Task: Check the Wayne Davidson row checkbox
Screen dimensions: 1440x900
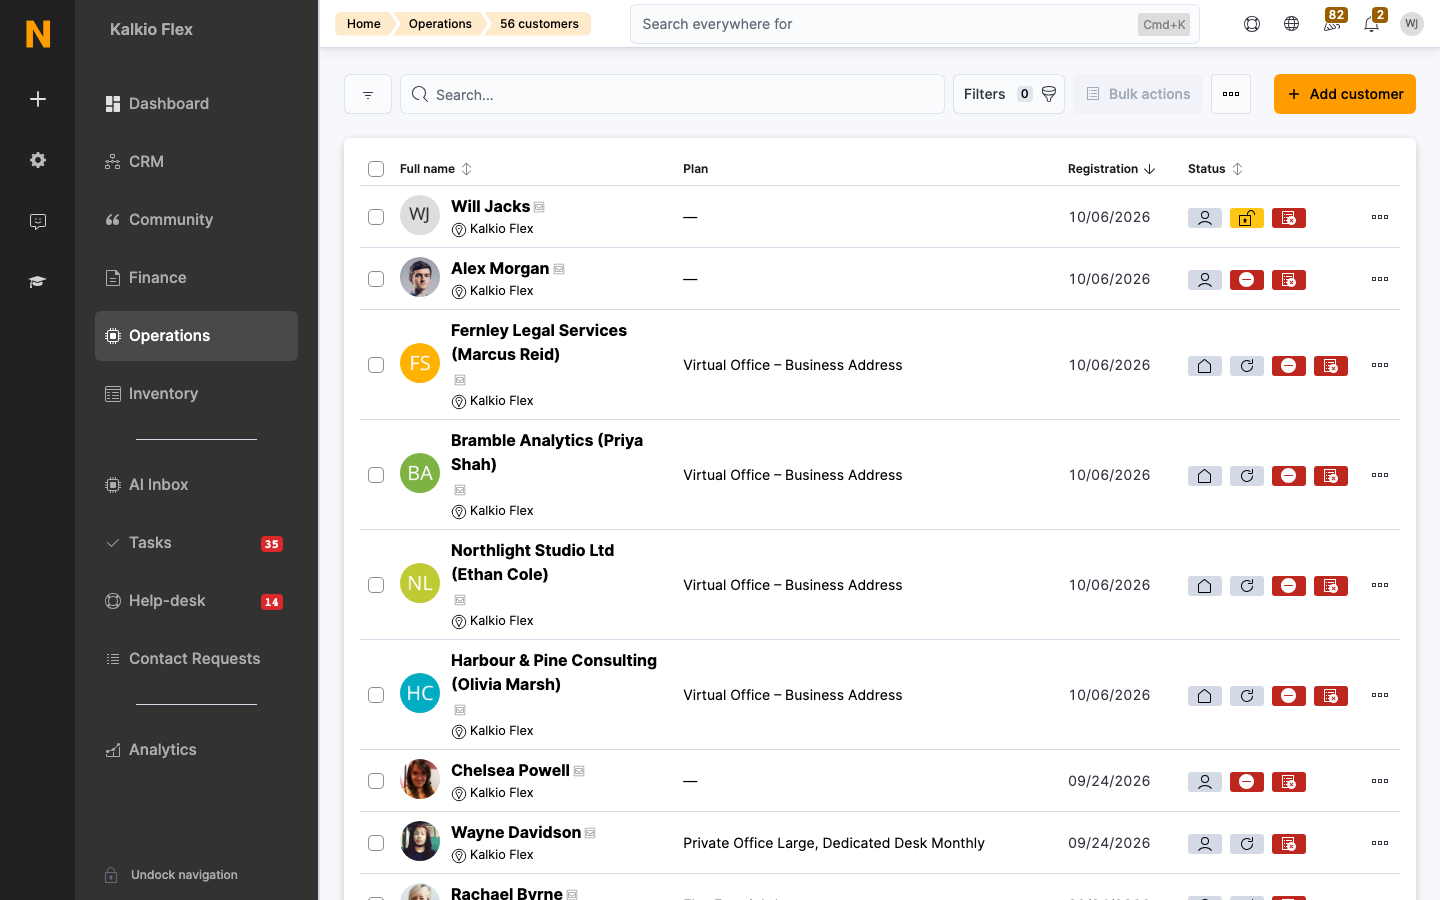Action: 376,843
